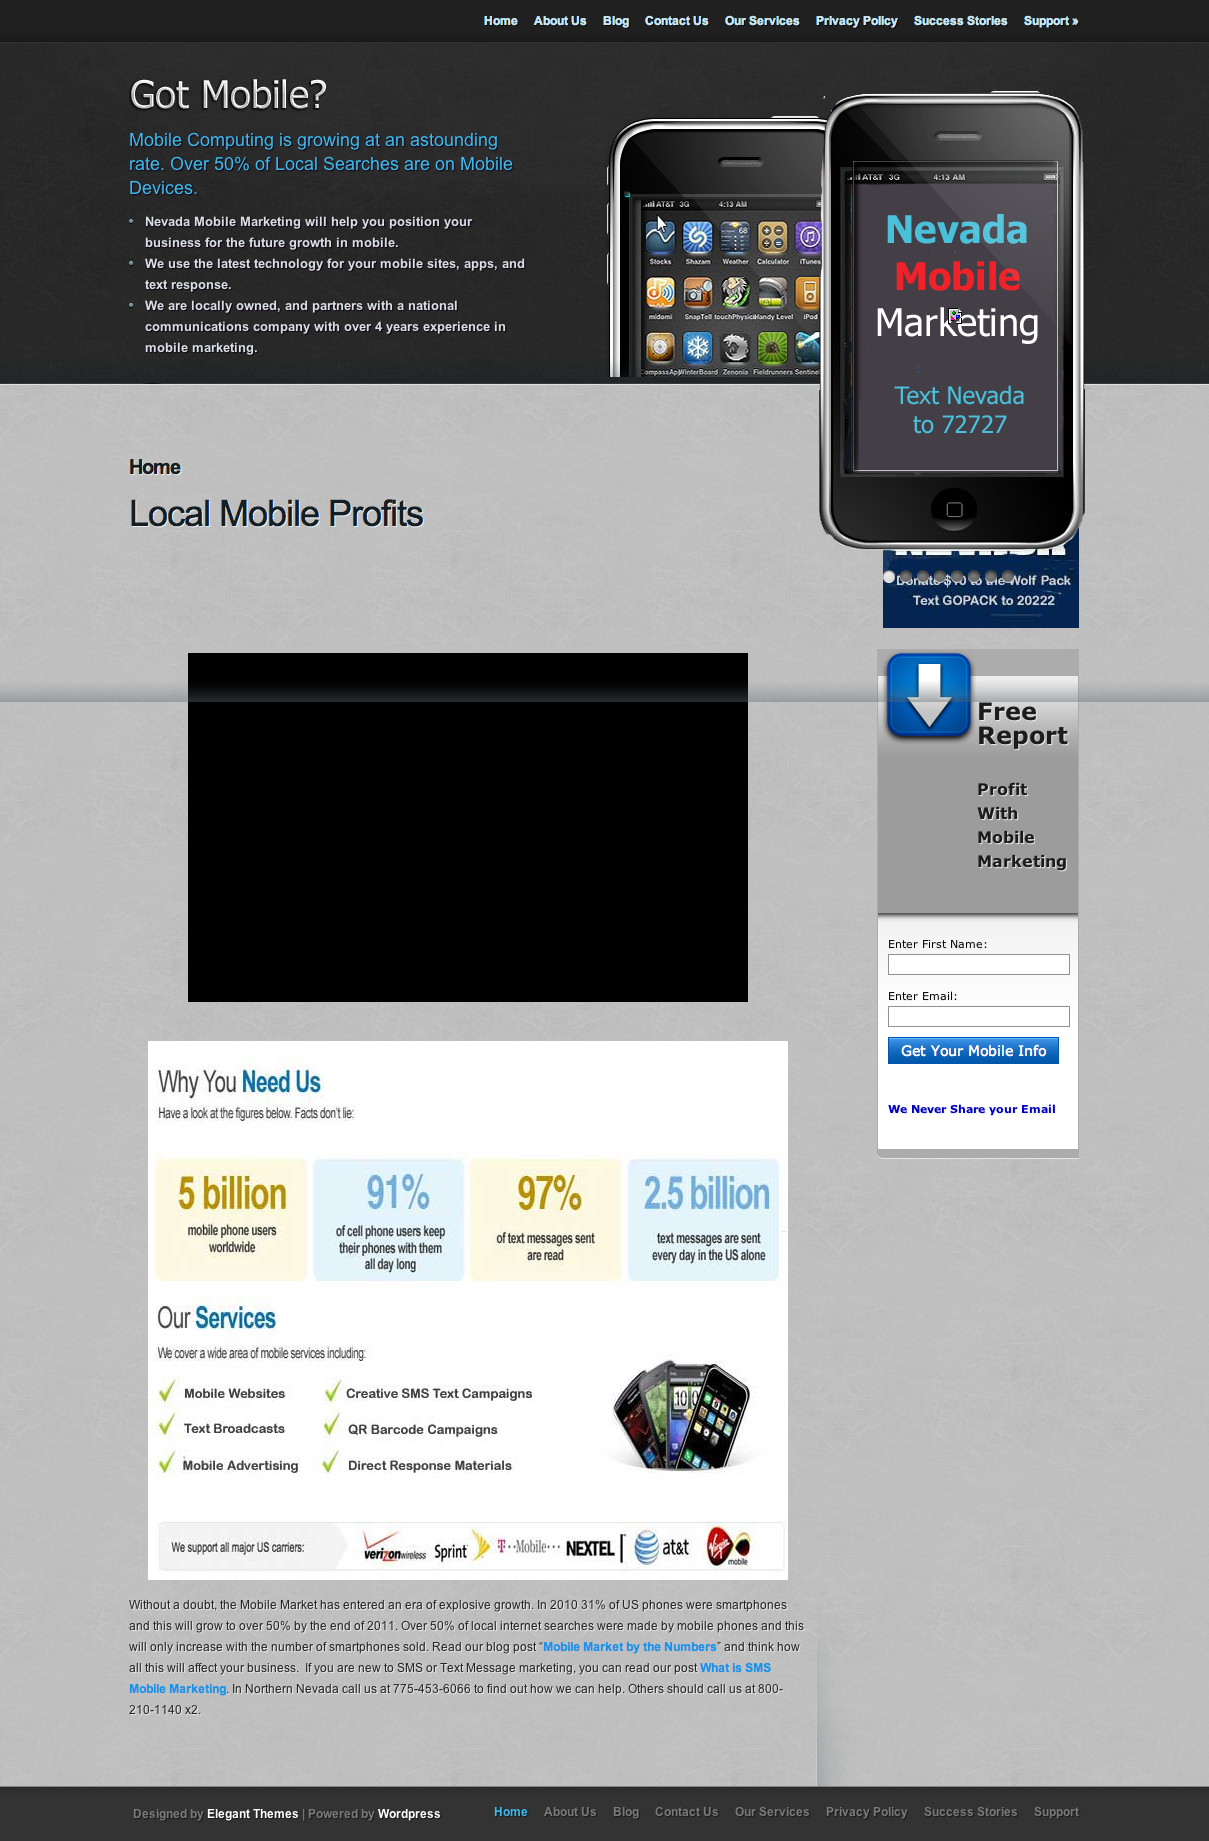Expand the Support menu in top navigation
The image size is (1209, 1841).
pos(1050,21)
